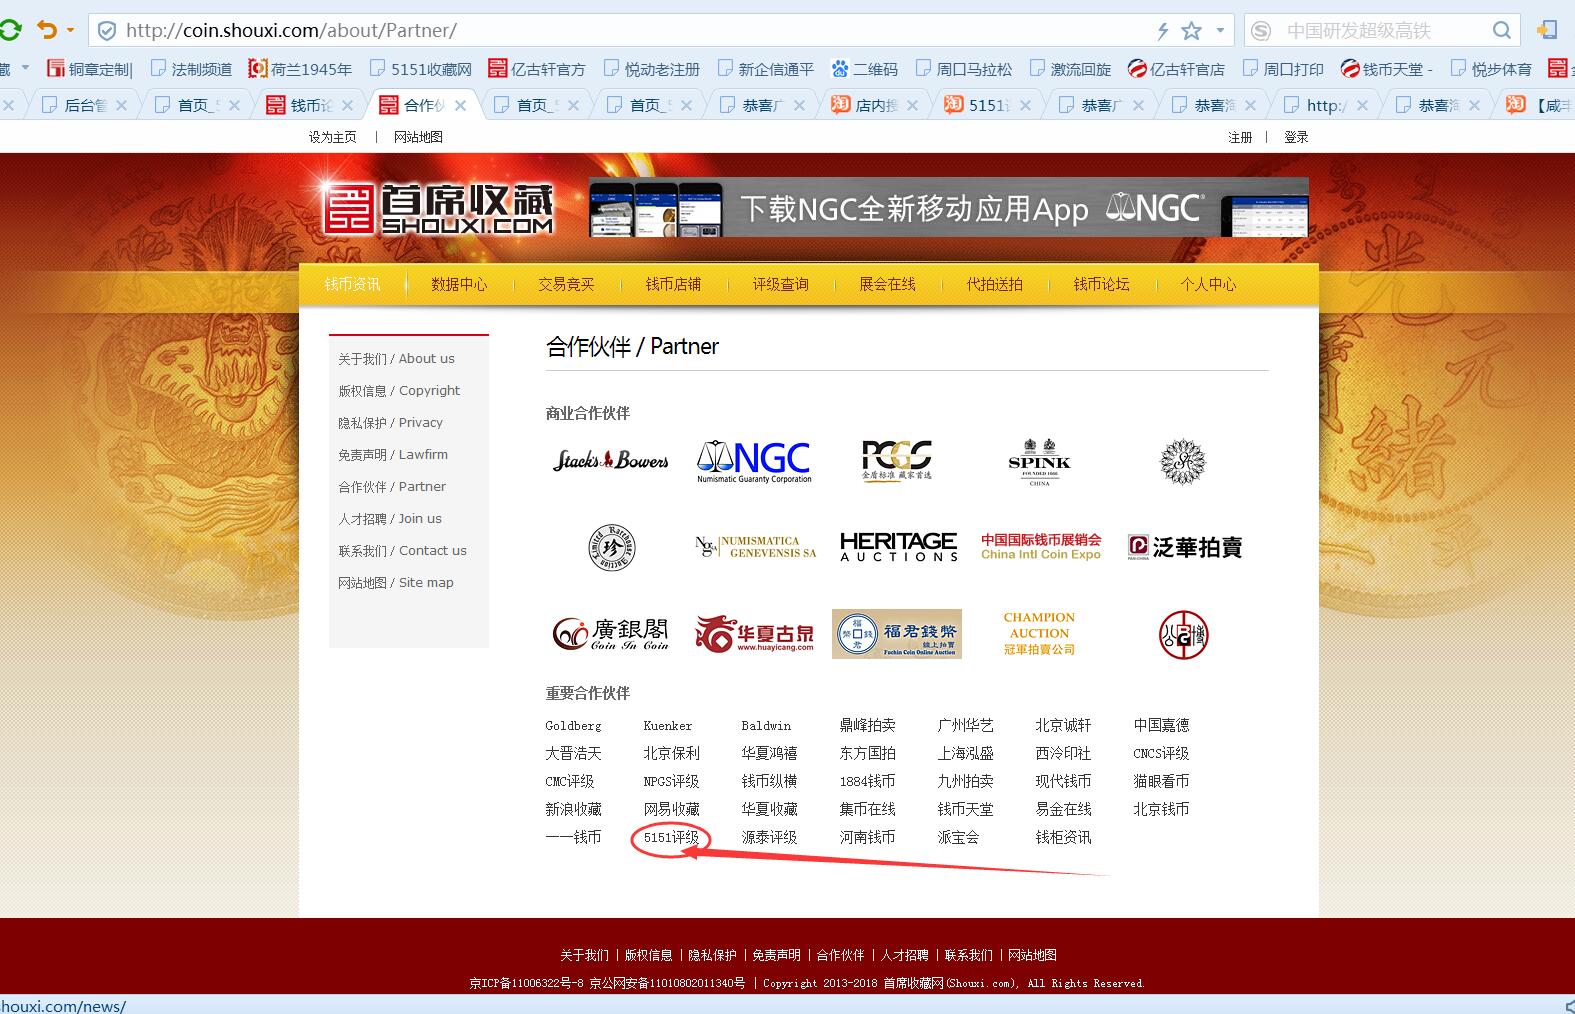1575x1014 pixels.
Task: Click the 注册 register link
Action: click(x=1240, y=137)
